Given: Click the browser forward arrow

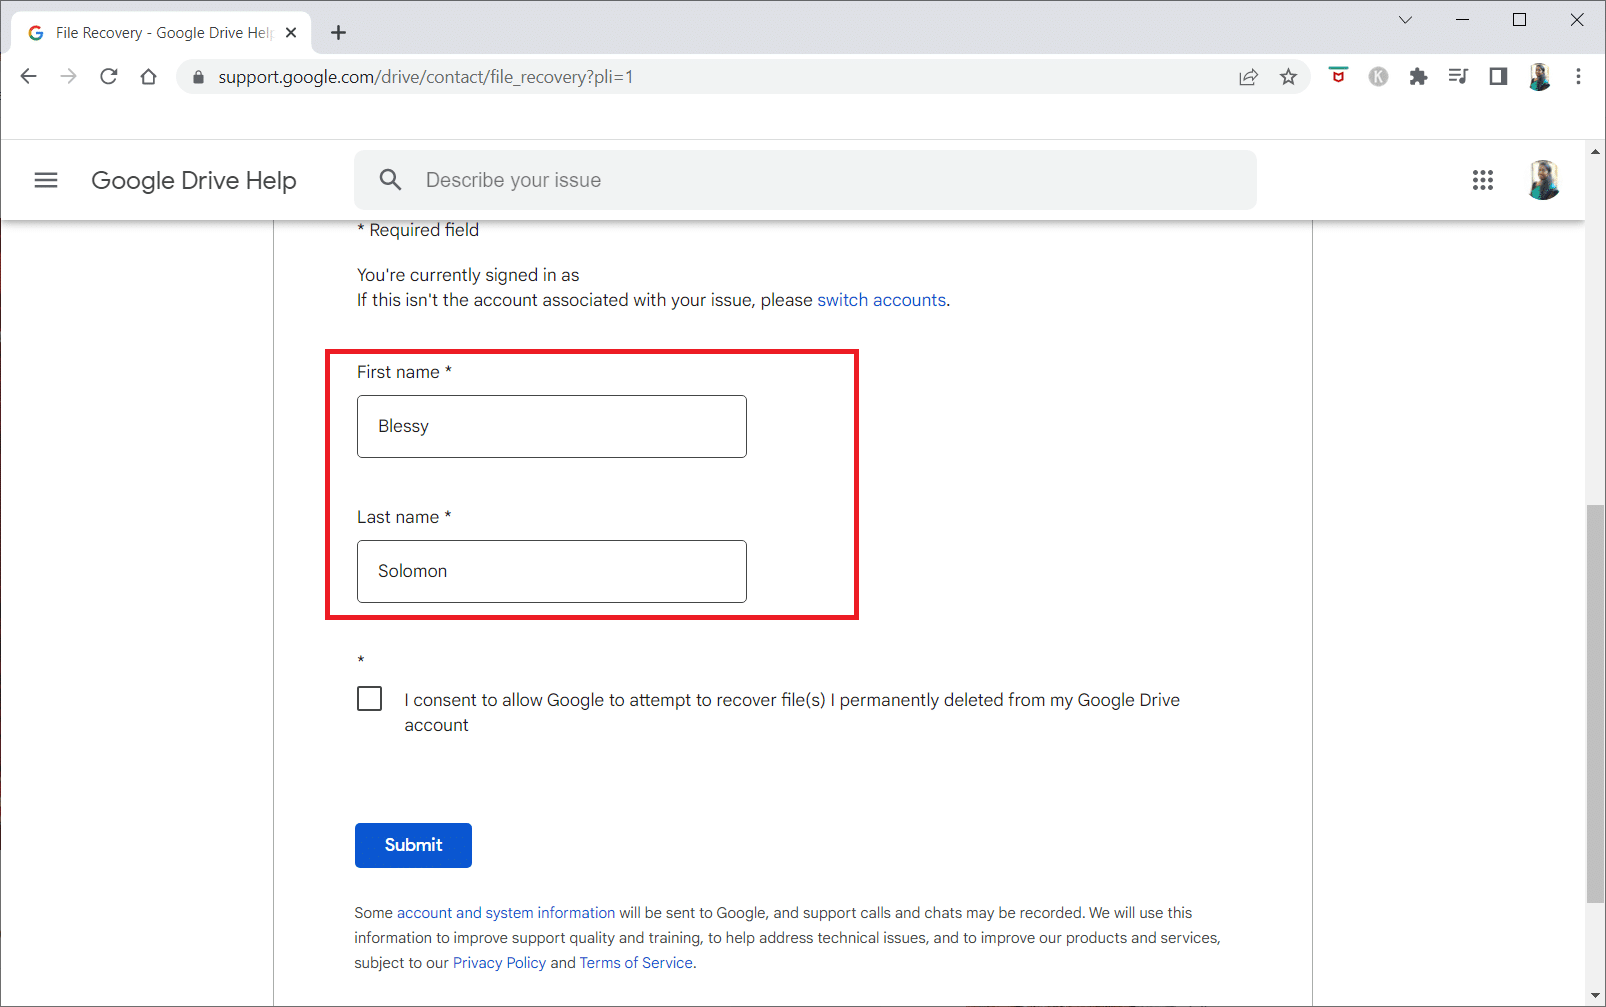Looking at the screenshot, I should point(68,77).
